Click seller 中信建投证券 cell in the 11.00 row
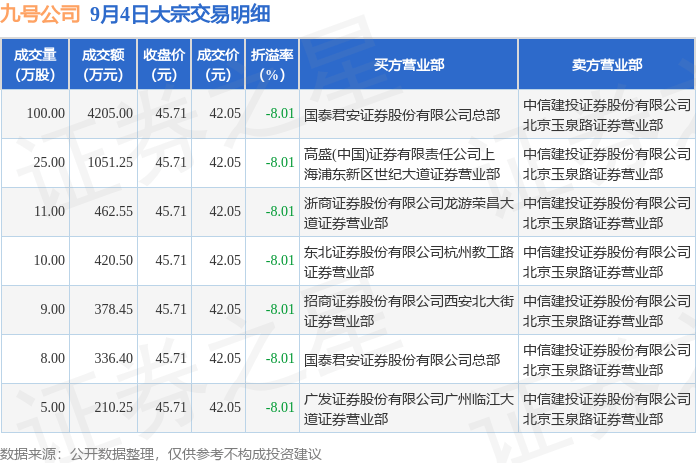 (x=607, y=213)
